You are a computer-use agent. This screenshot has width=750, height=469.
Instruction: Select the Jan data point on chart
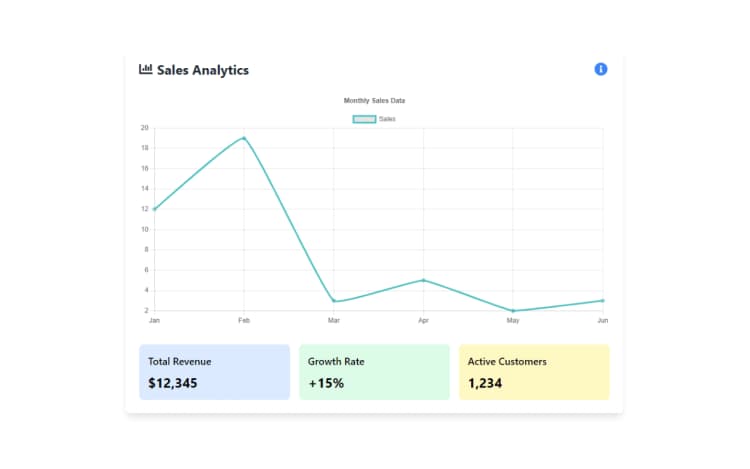pyautogui.click(x=154, y=209)
